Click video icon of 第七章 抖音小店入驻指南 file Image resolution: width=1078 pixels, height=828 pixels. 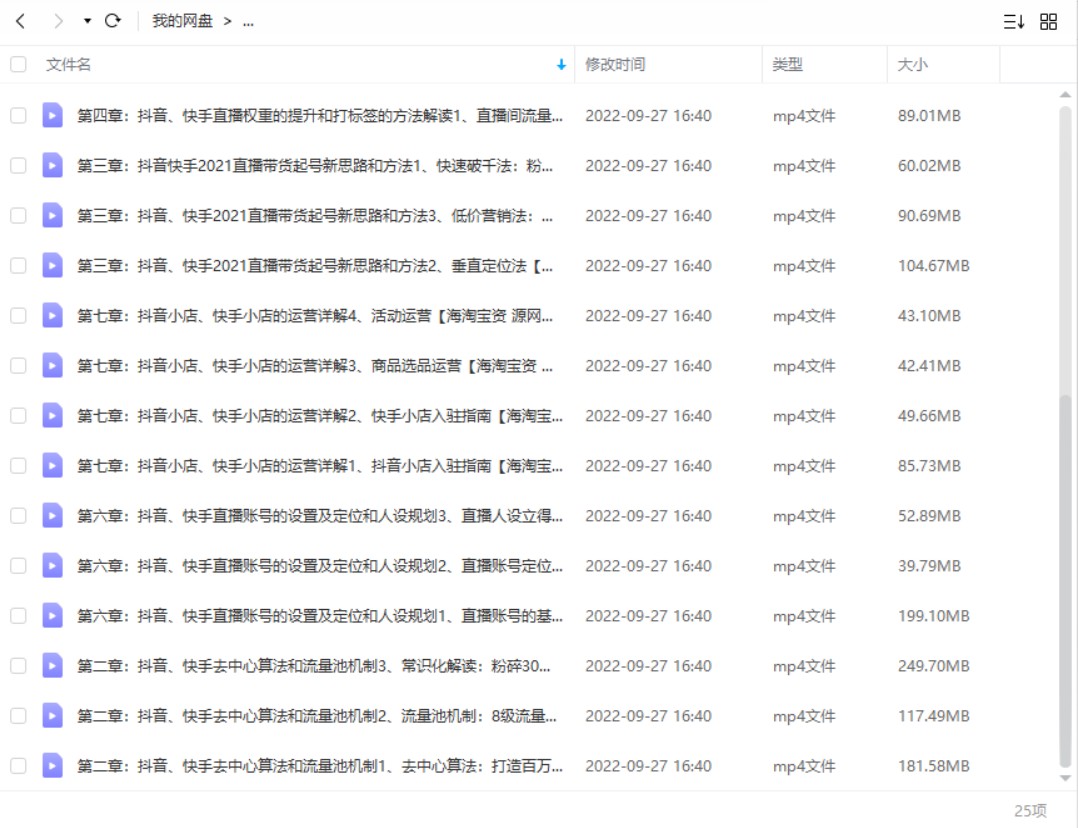(x=52, y=466)
